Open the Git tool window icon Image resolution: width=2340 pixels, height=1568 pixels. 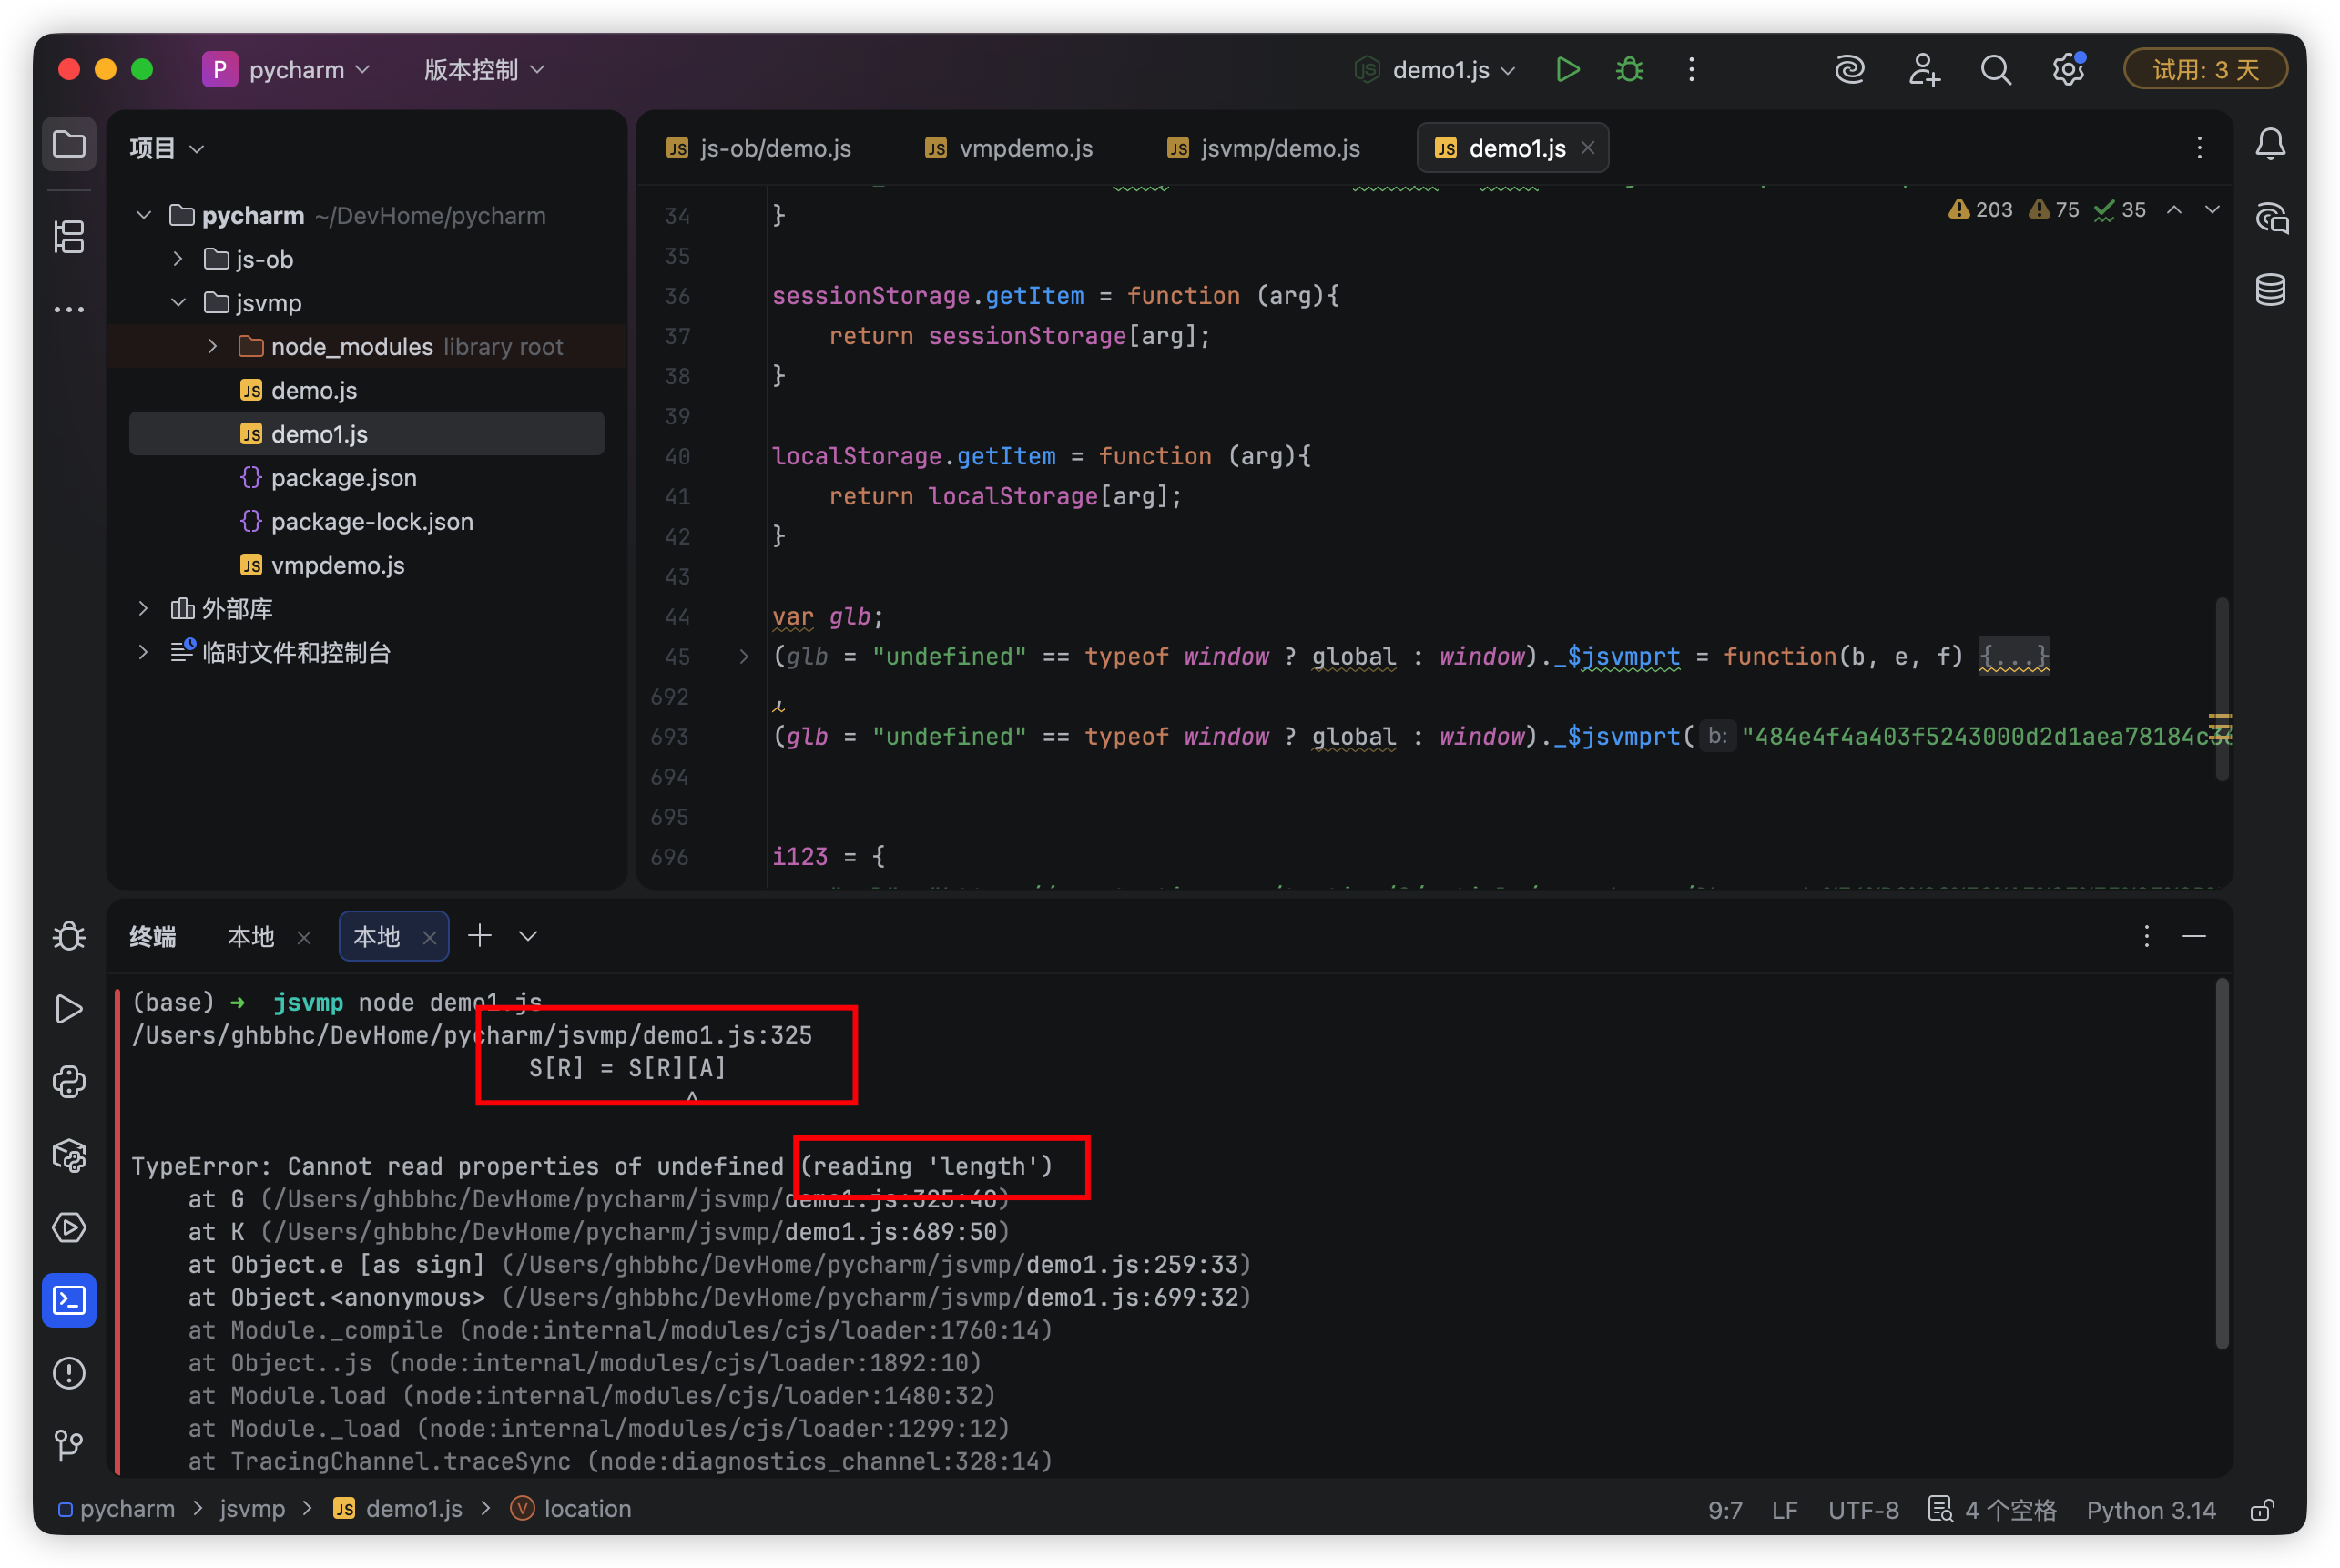(69, 1445)
